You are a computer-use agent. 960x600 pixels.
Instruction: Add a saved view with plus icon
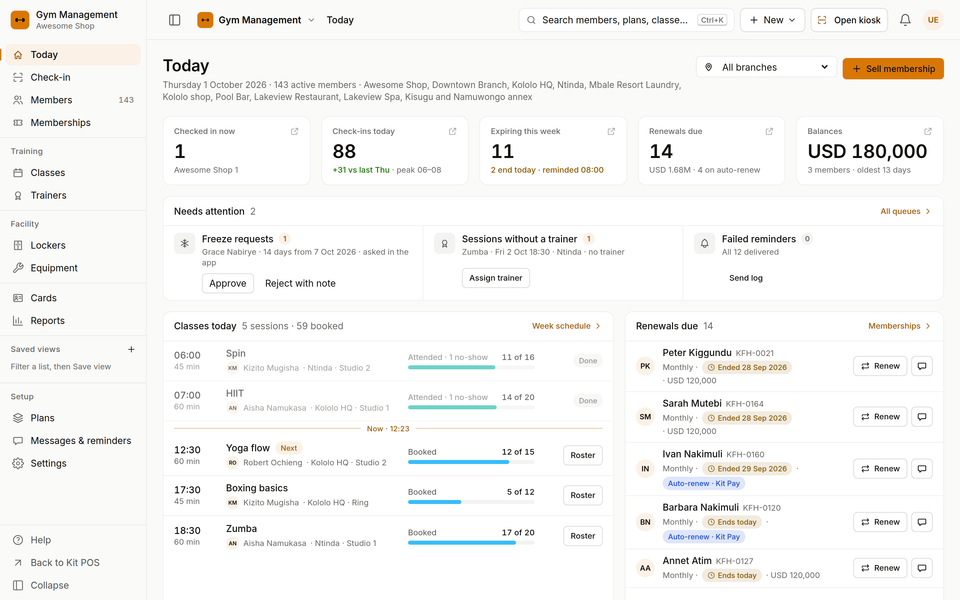tap(131, 350)
